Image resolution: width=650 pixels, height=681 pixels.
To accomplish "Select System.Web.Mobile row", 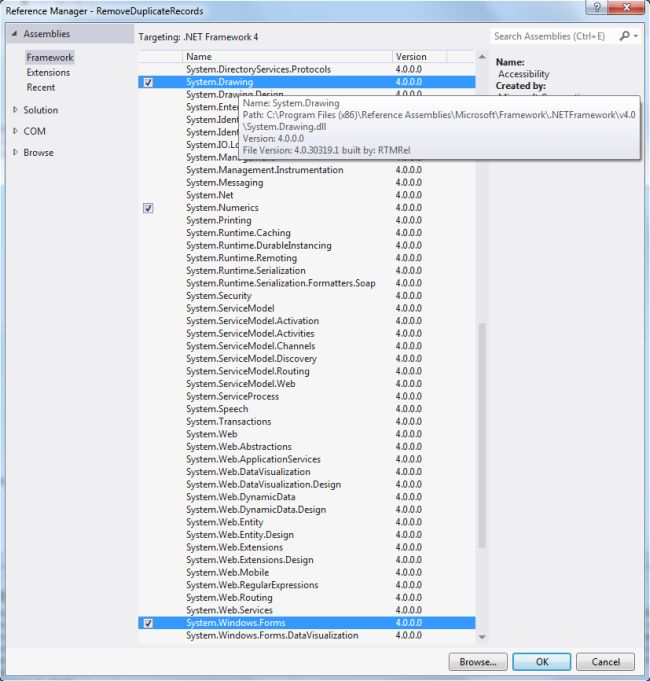I will (x=307, y=573).
